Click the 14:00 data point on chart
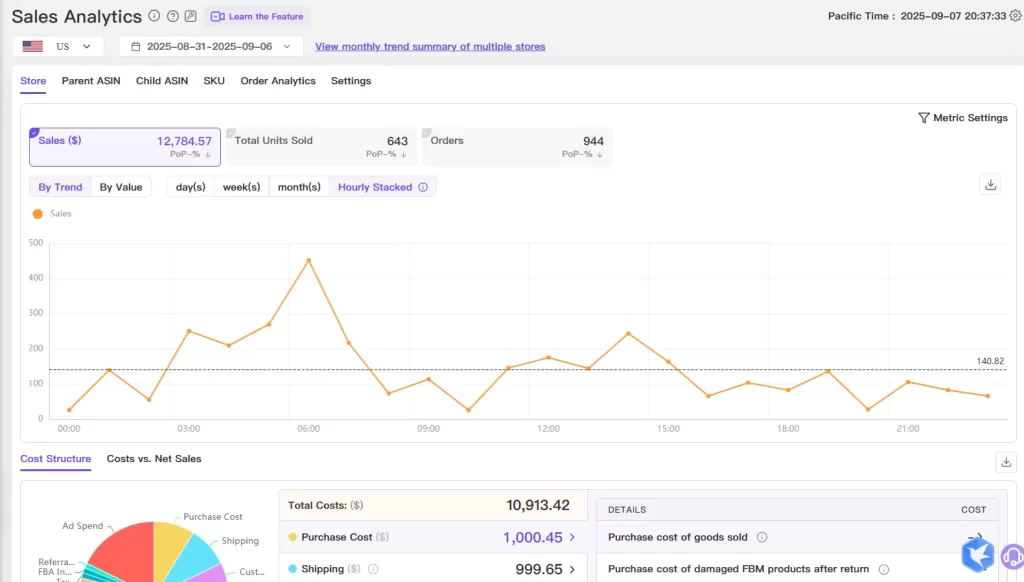Image resolution: width=1024 pixels, height=582 pixels. 628,334
